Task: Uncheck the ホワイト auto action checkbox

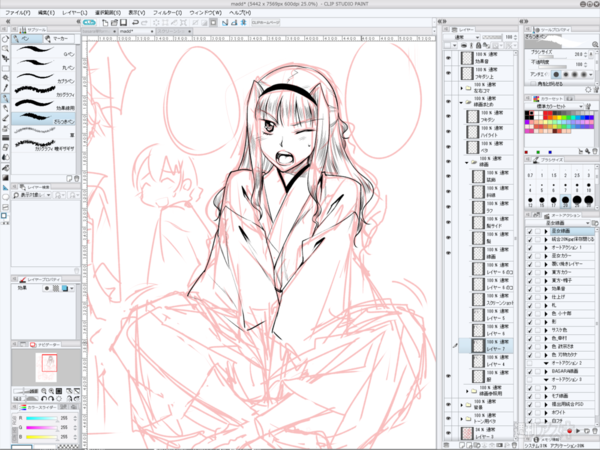Action: point(530,412)
